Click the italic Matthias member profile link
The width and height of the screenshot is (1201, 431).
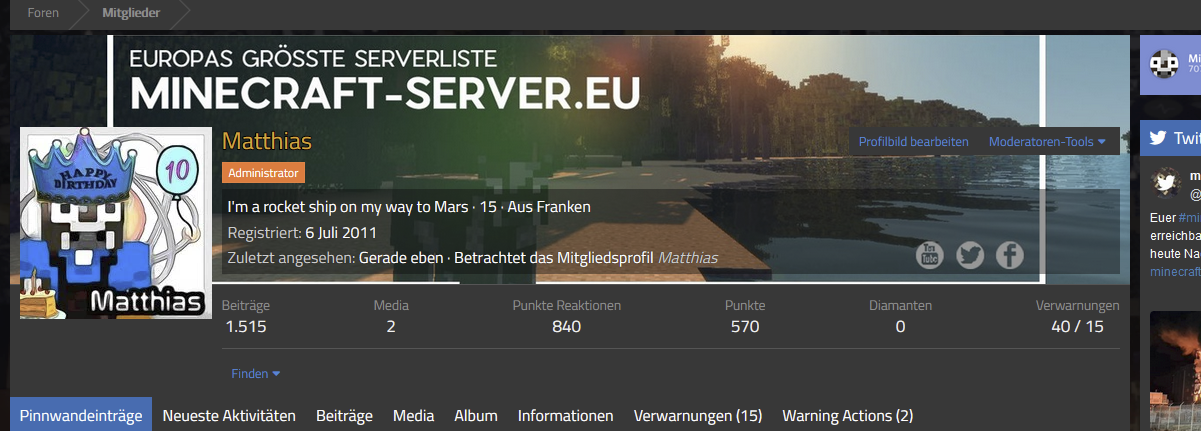pos(687,258)
